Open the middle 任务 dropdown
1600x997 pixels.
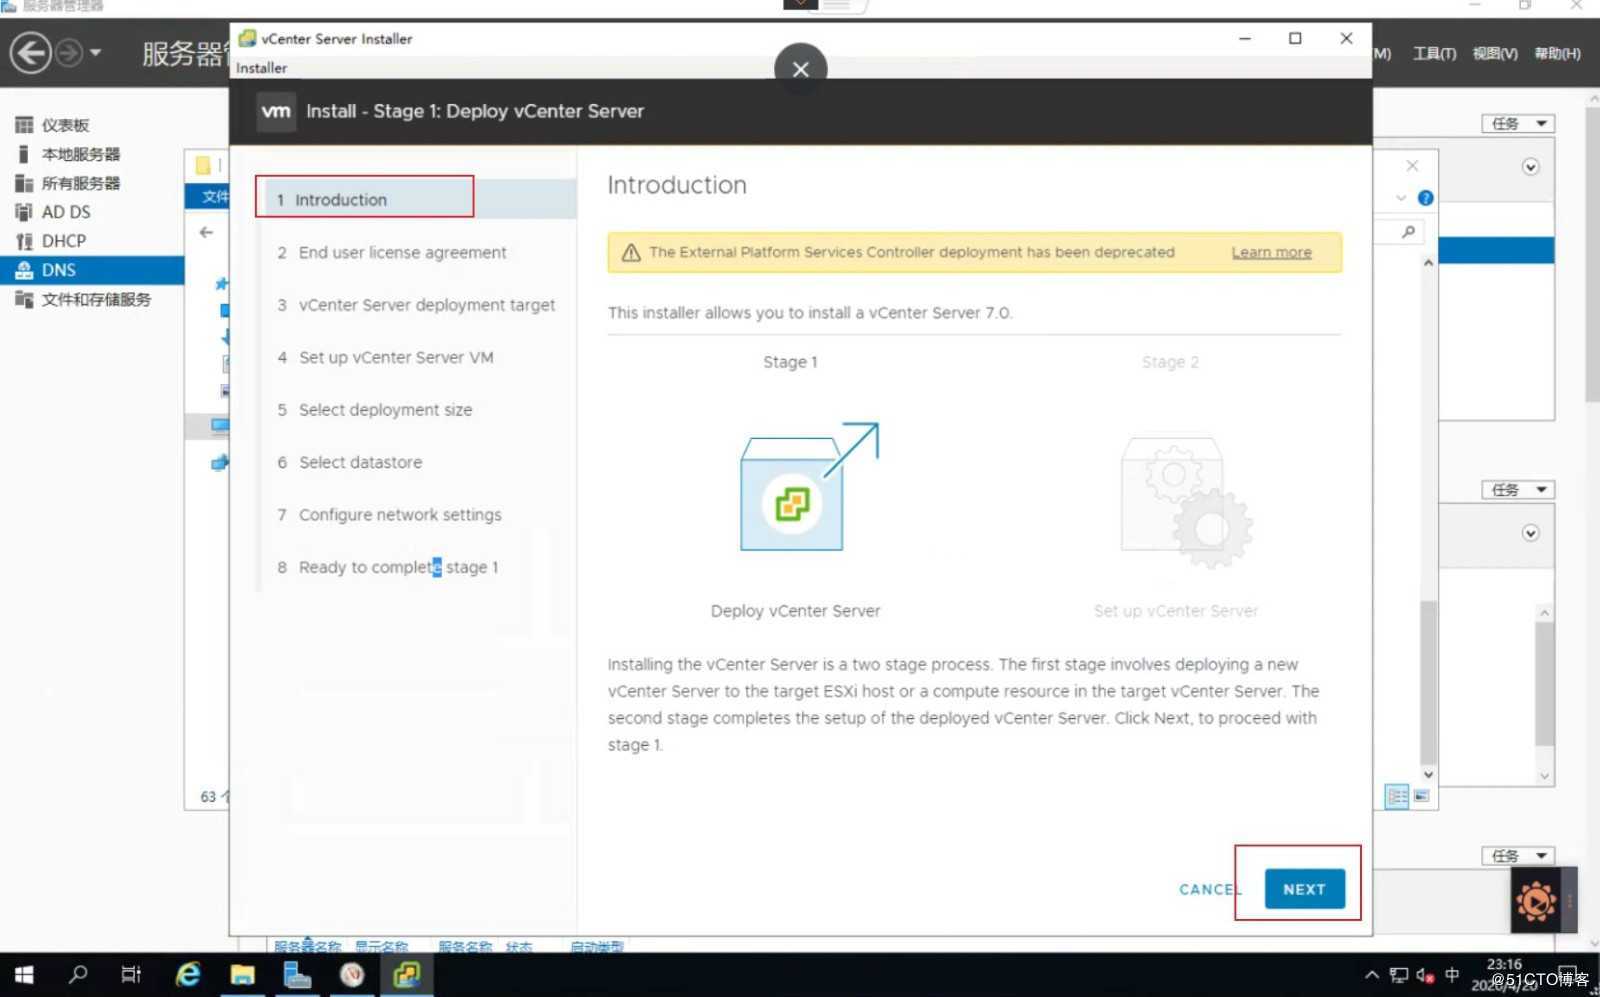(1517, 490)
